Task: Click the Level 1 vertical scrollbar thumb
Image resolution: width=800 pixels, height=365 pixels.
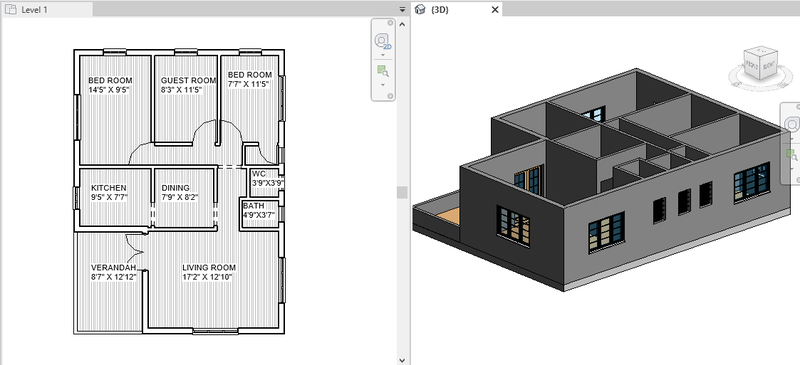Action: (403, 192)
